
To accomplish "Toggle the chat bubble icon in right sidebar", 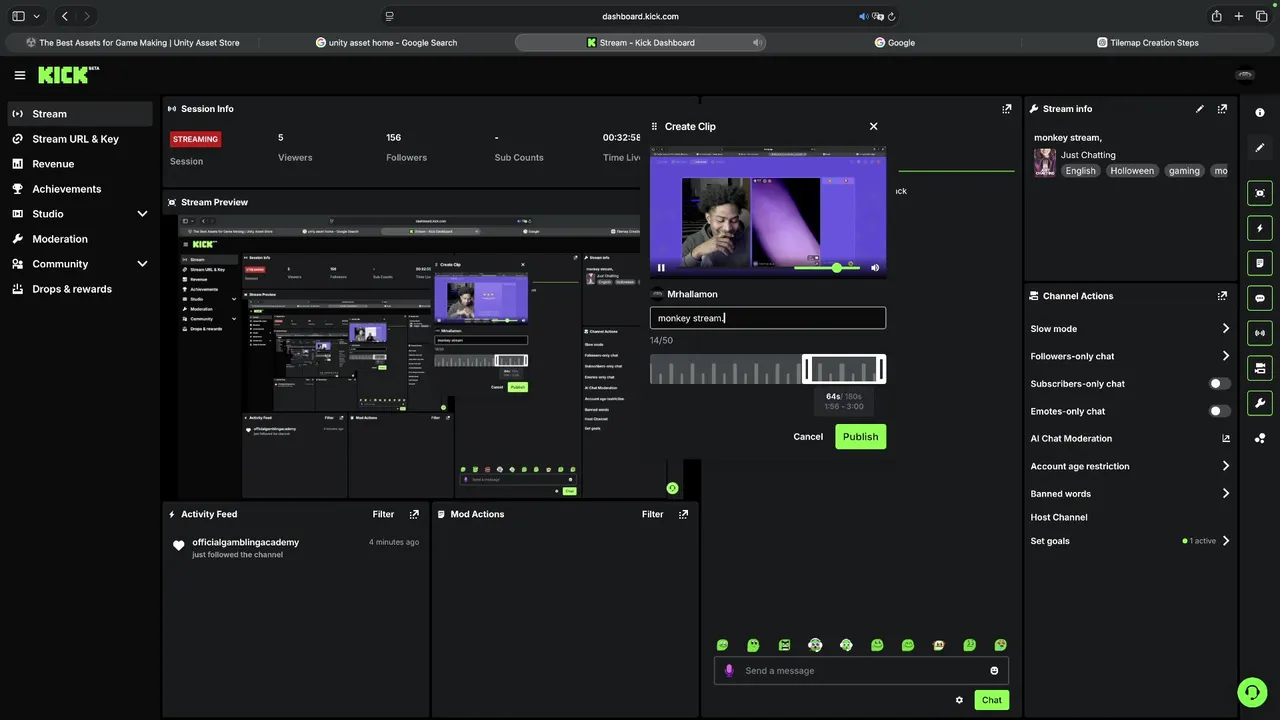I will pyautogui.click(x=1260, y=298).
